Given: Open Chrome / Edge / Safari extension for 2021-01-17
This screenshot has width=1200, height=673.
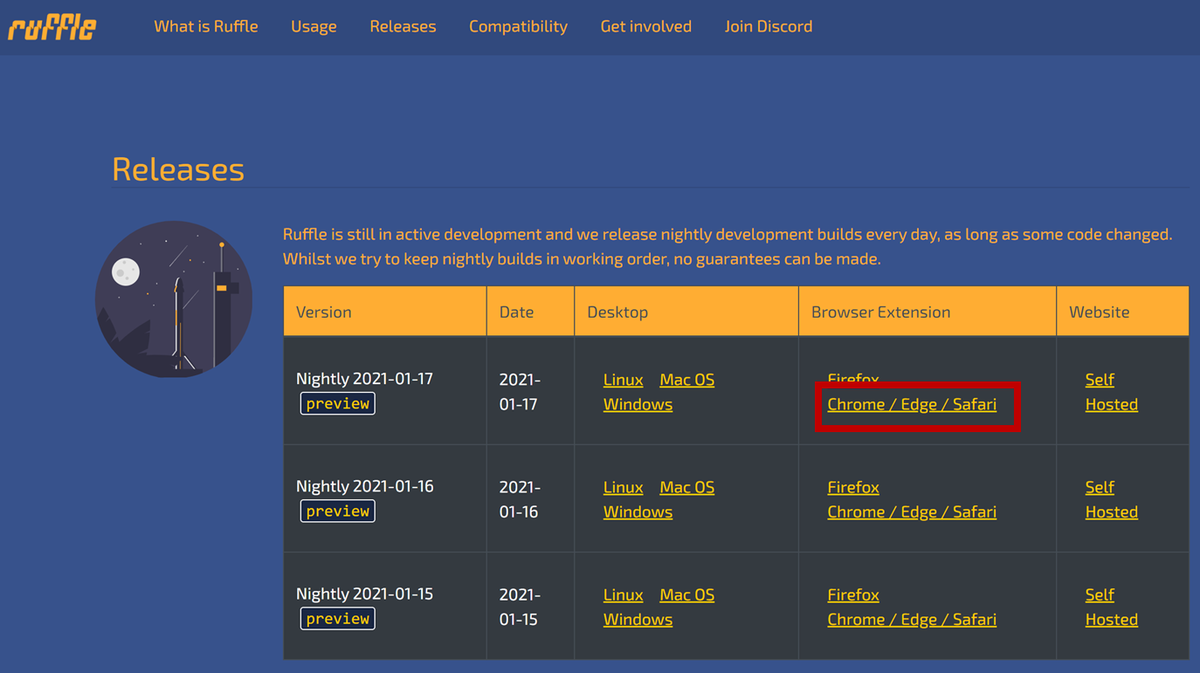Looking at the screenshot, I should pos(911,404).
